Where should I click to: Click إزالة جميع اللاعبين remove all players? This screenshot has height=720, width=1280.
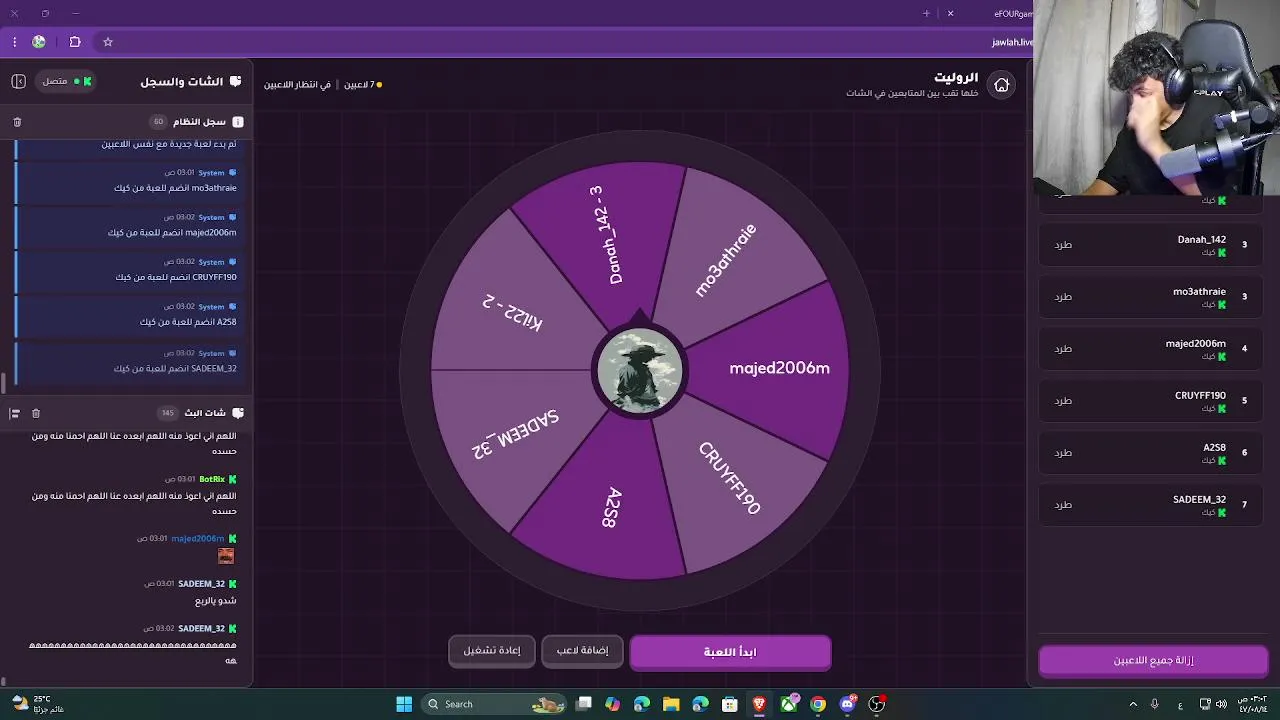point(1153,661)
